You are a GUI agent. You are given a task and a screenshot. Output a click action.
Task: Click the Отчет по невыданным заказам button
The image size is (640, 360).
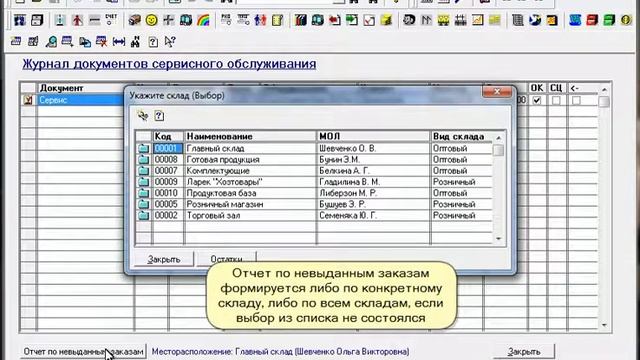[x=83, y=351]
